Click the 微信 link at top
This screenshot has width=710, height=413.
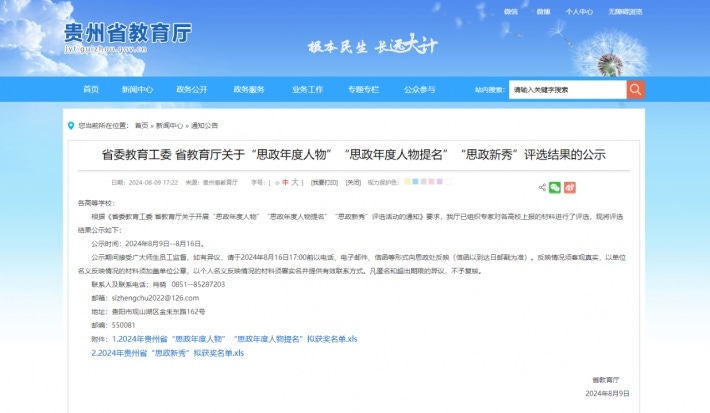(x=511, y=12)
